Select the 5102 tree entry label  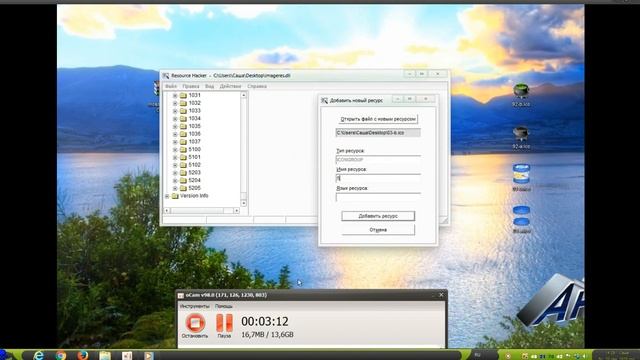tap(194, 165)
